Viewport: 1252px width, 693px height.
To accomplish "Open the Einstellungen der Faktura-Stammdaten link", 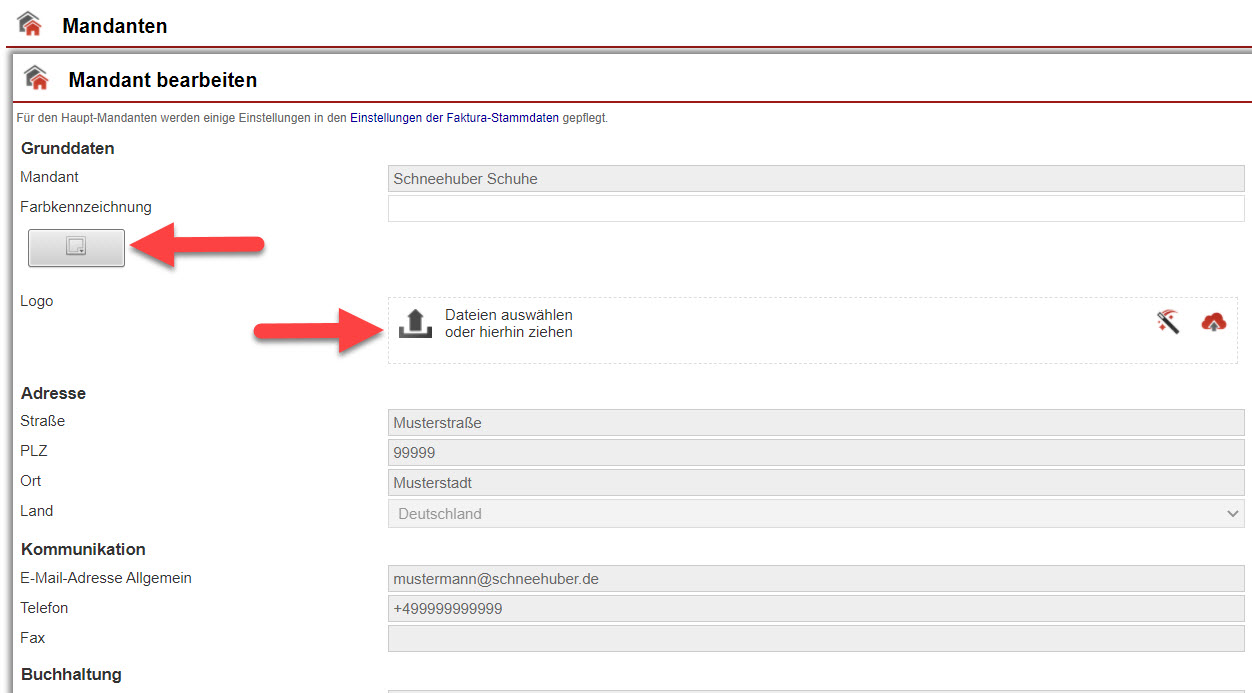I will [x=455, y=118].
